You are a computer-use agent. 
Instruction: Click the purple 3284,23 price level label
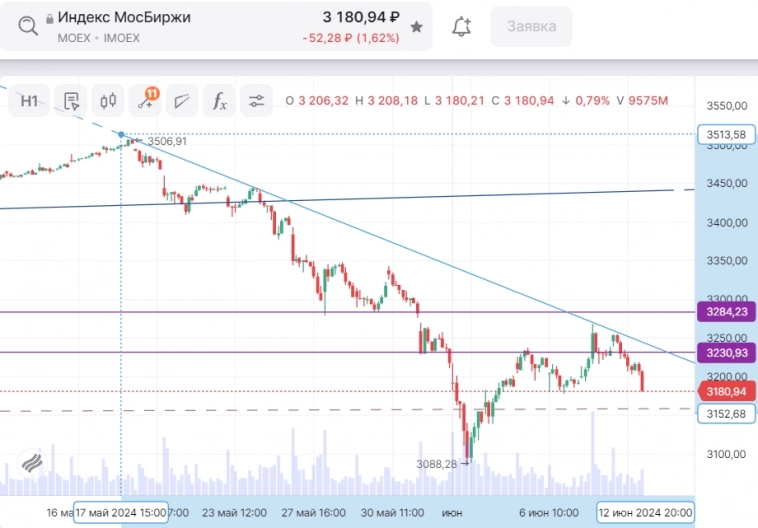click(x=725, y=312)
